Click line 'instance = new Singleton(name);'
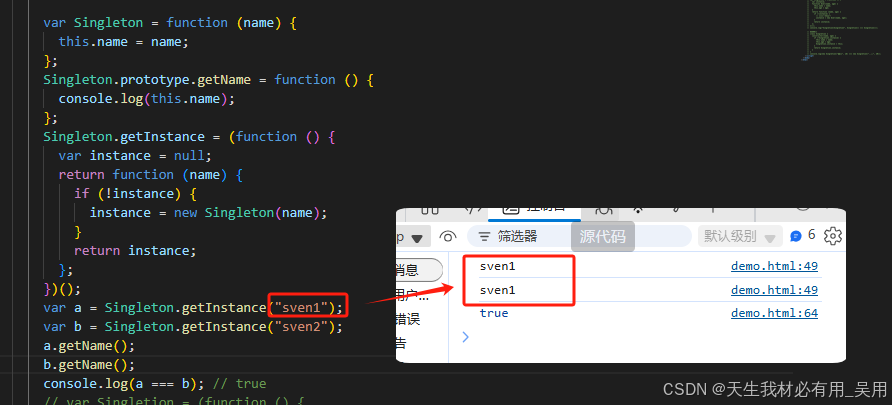This screenshot has width=892, height=405. point(209,213)
